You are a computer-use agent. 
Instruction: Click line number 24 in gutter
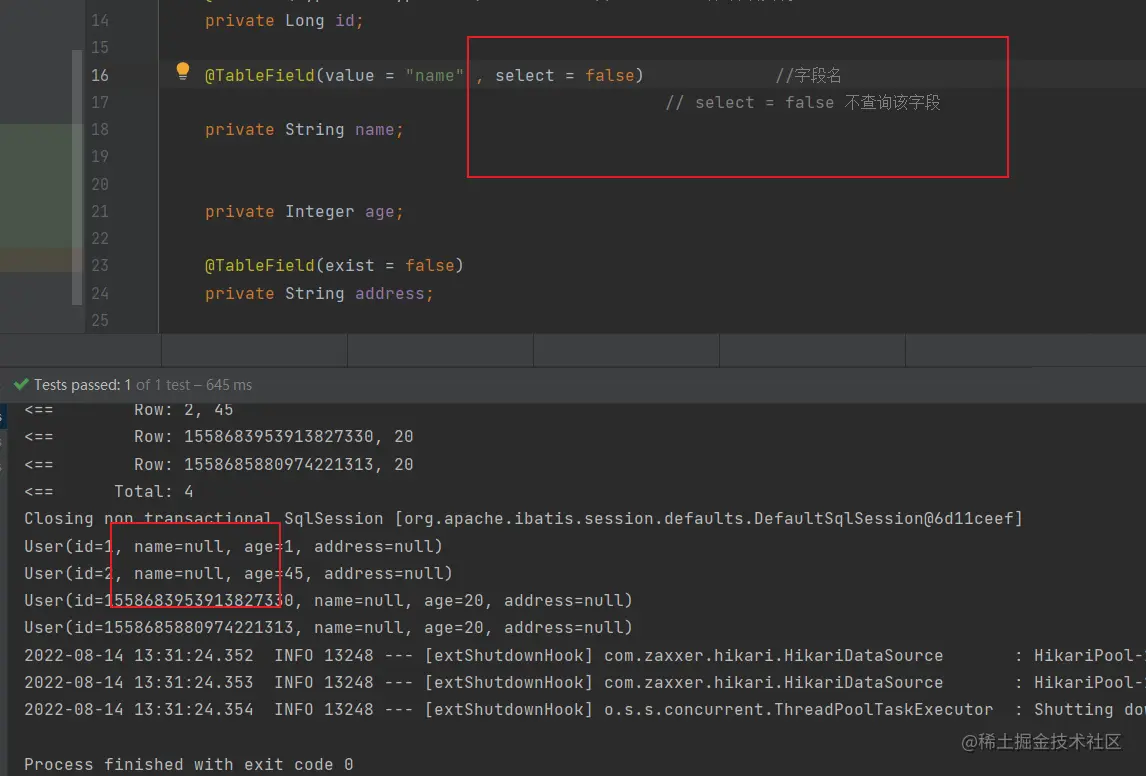(x=100, y=293)
